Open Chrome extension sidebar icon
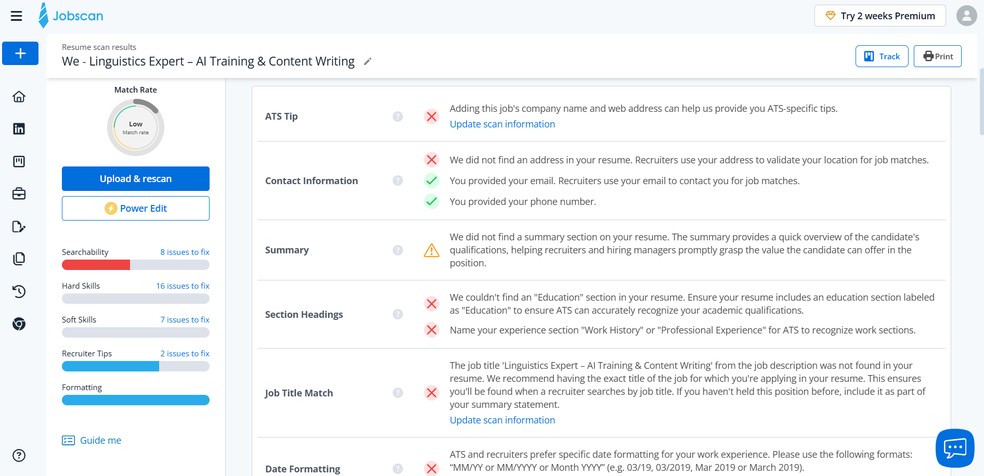Image resolution: width=984 pixels, height=476 pixels. coord(19,324)
